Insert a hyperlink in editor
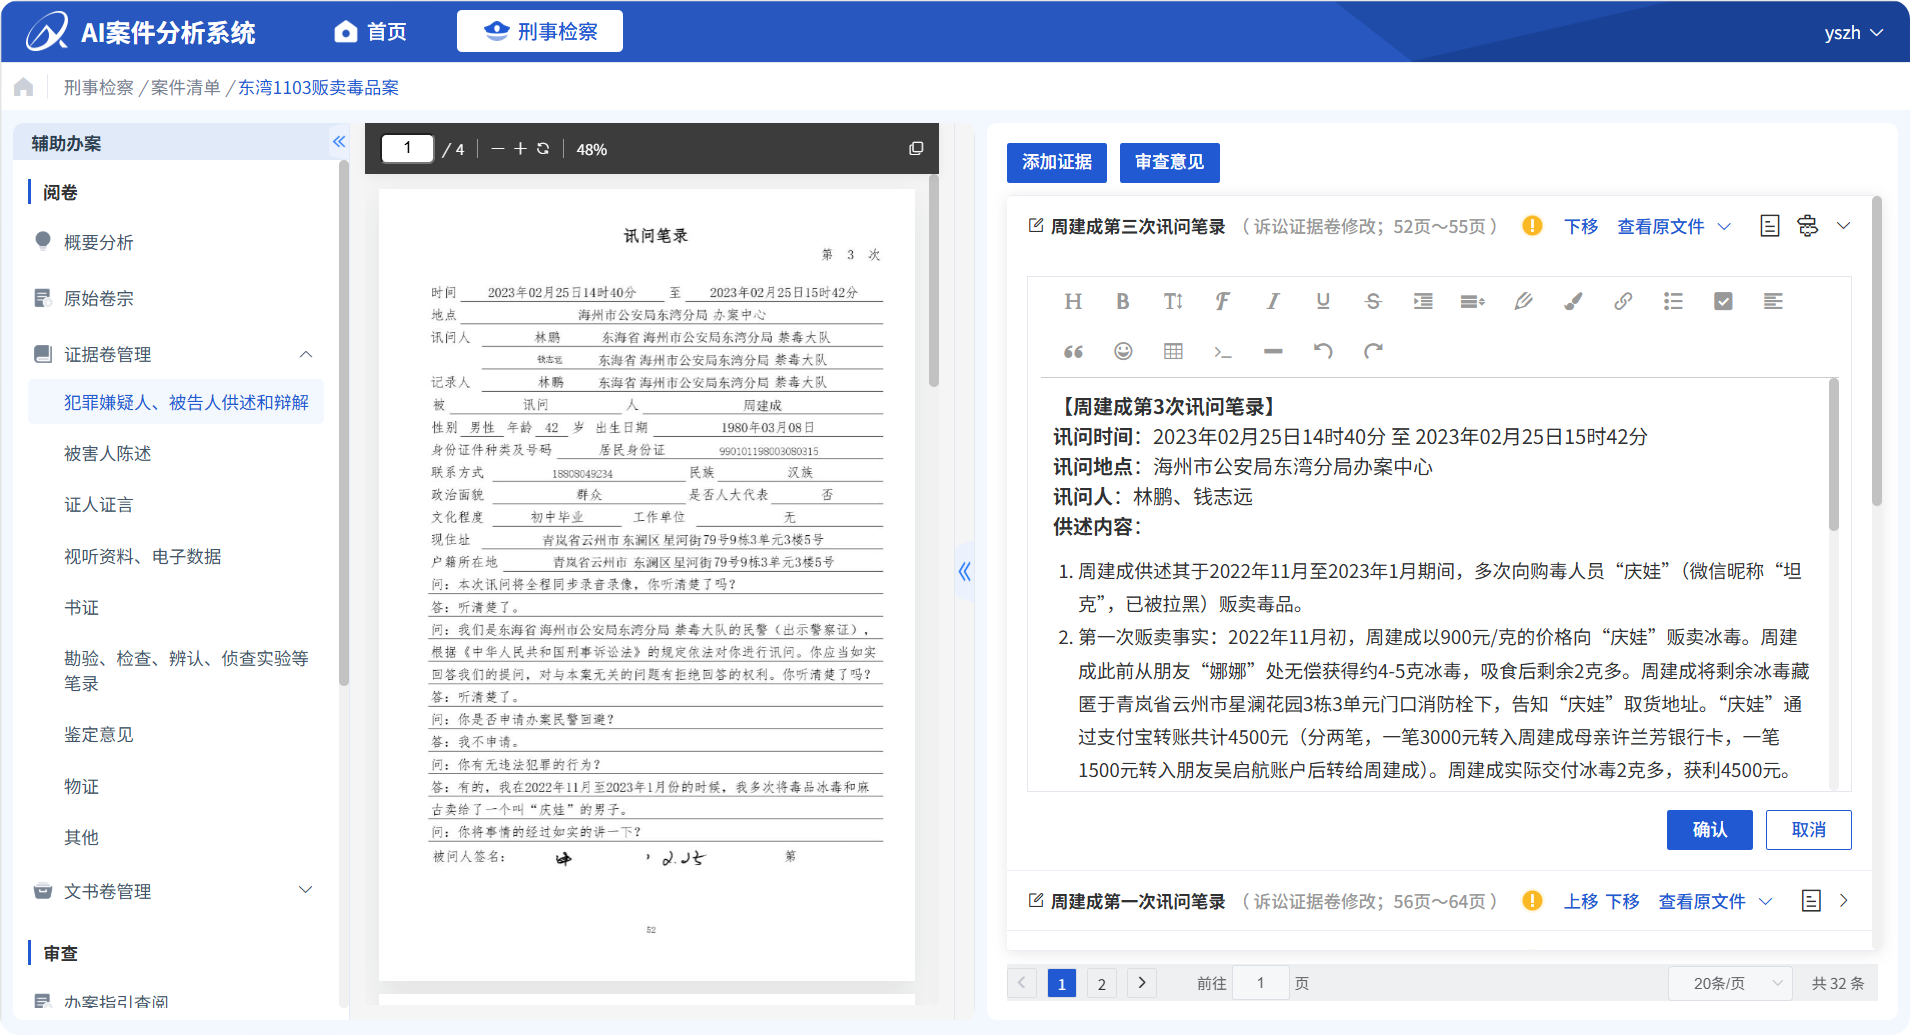Image resolution: width=1910 pixels, height=1035 pixels. (1623, 301)
